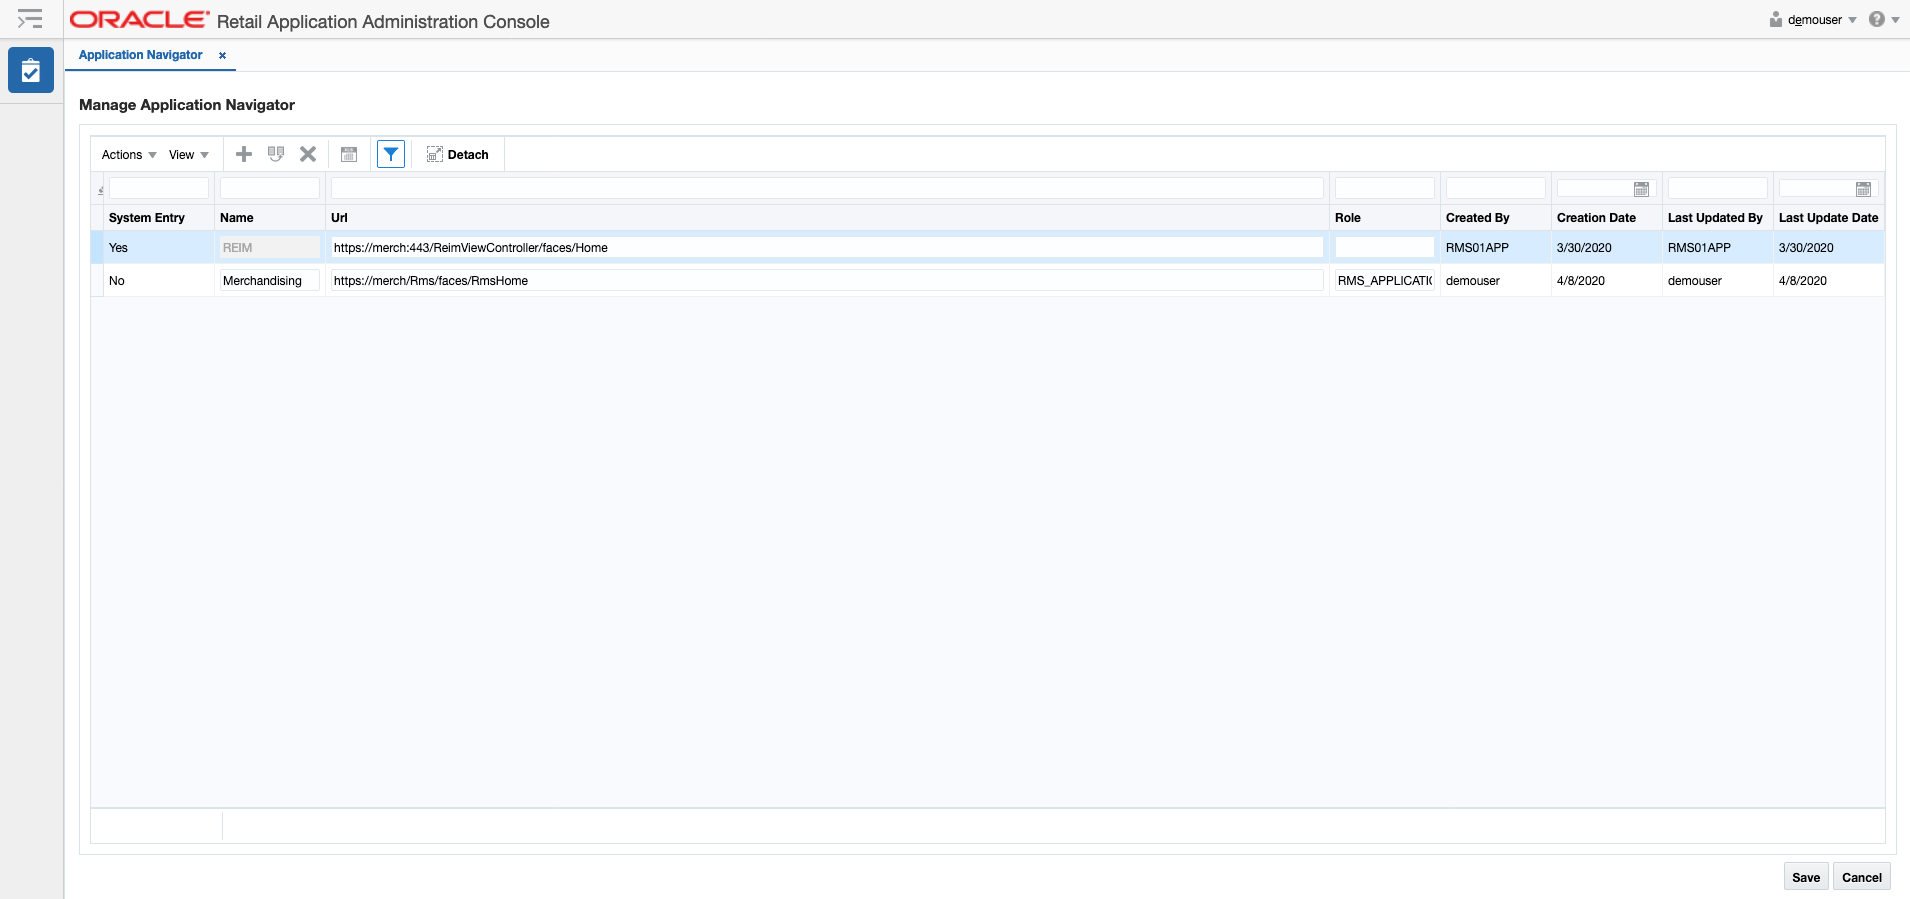Click the Name filter field

pos(270,188)
